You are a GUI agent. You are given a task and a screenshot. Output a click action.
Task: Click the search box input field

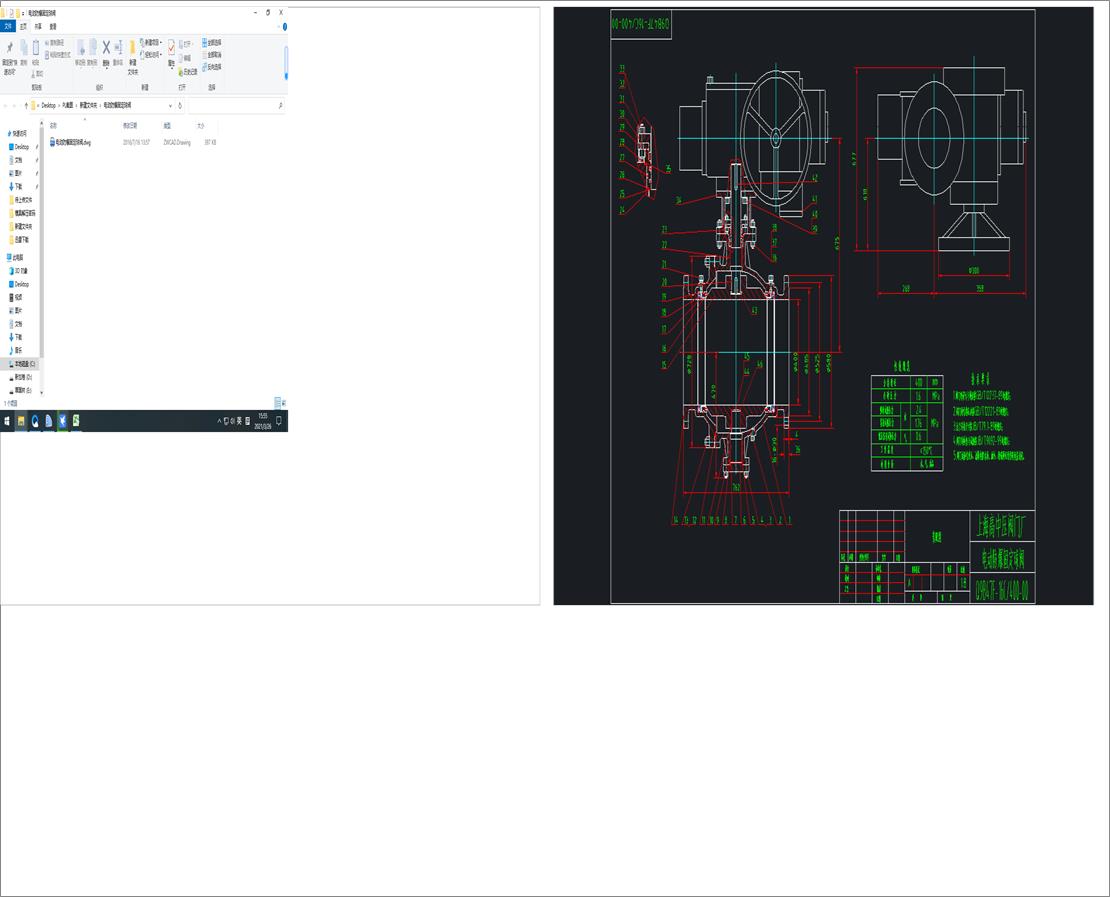(x=237, y=105)
